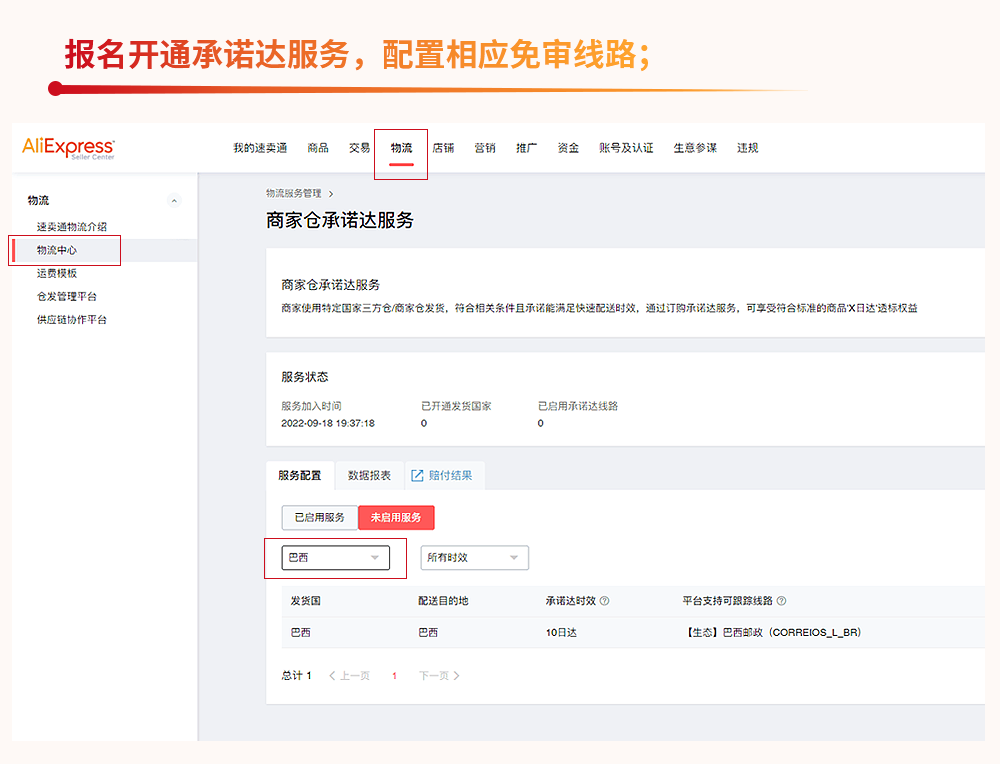Click the 服务加入时间 value 2022-09-18 19:37:18
Image resolution: width=1000 pixels, height=764 pixels.
(x=328, y=423)
